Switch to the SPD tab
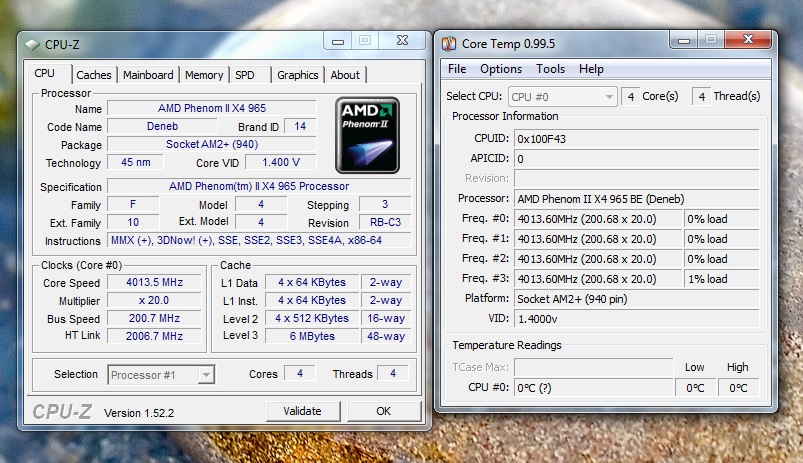The image size is (803, 463). [x=245, y=75]
